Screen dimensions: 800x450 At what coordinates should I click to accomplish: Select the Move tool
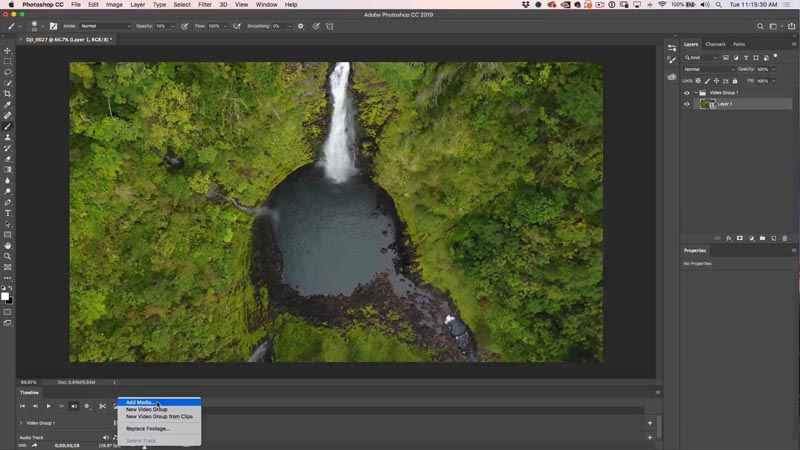click(x=7, y=51)
